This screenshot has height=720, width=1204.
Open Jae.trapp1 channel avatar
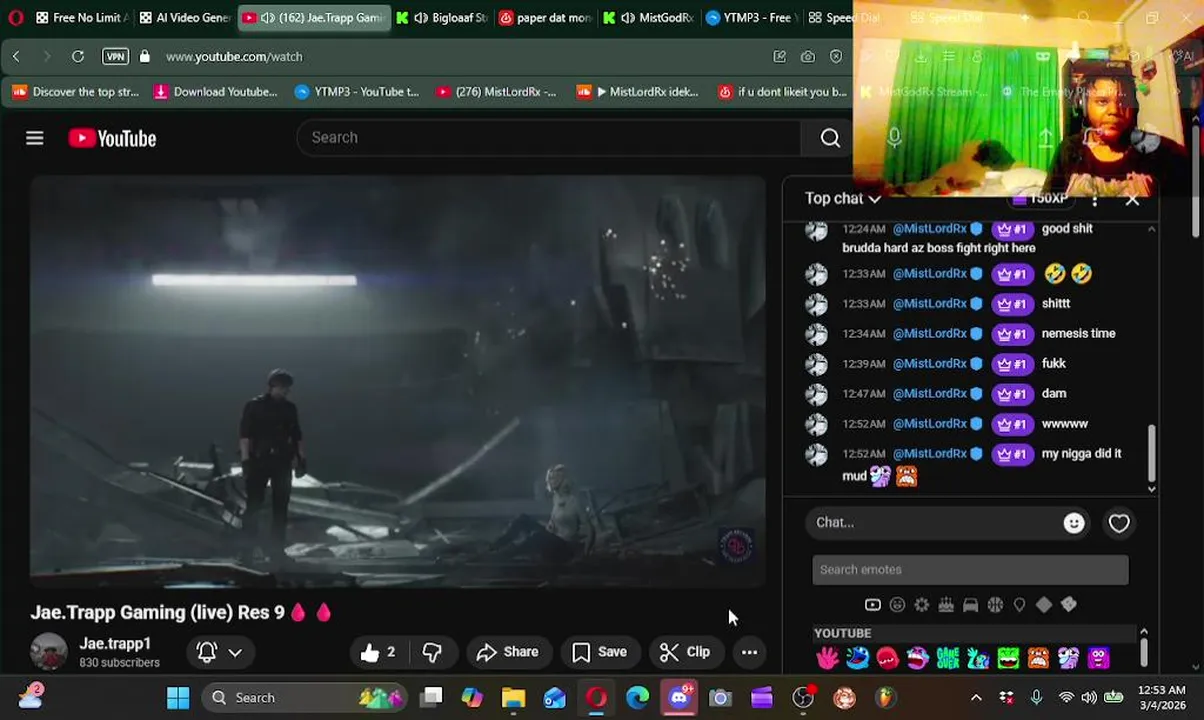48,652
